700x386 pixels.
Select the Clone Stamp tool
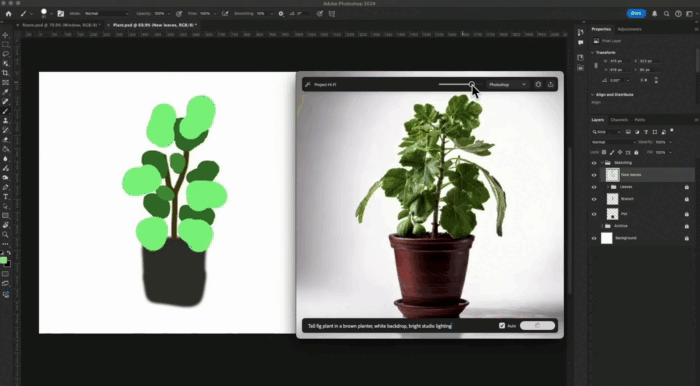click(5, 121)
